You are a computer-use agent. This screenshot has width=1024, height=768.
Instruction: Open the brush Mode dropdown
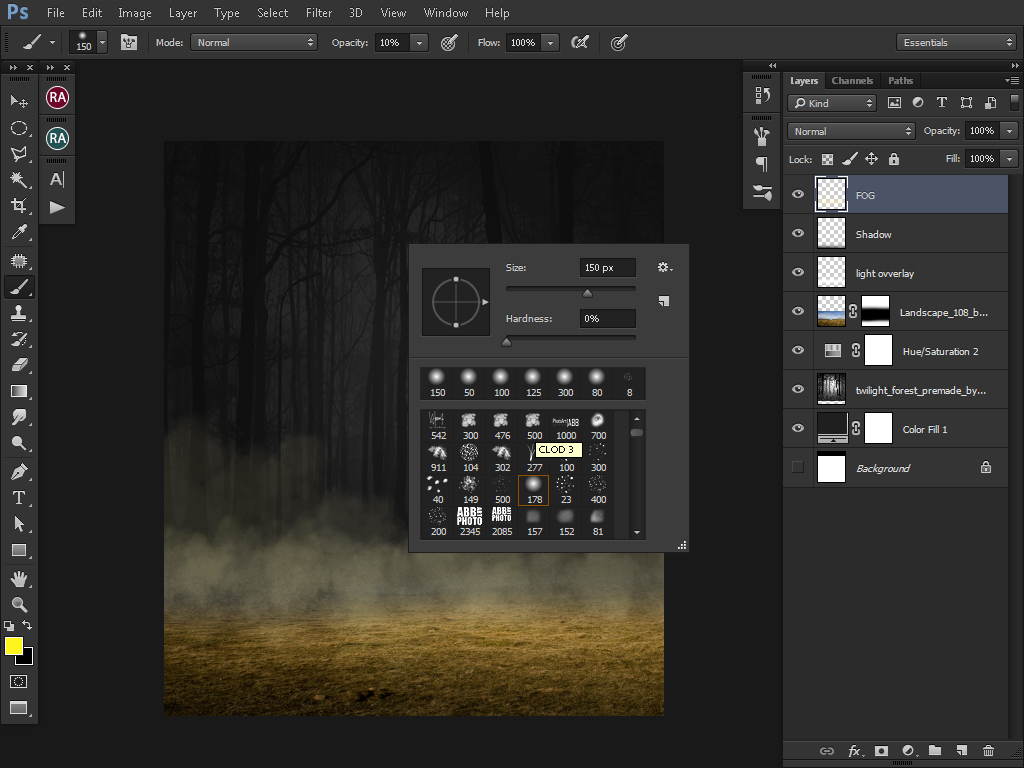click(x=255, y=42)
